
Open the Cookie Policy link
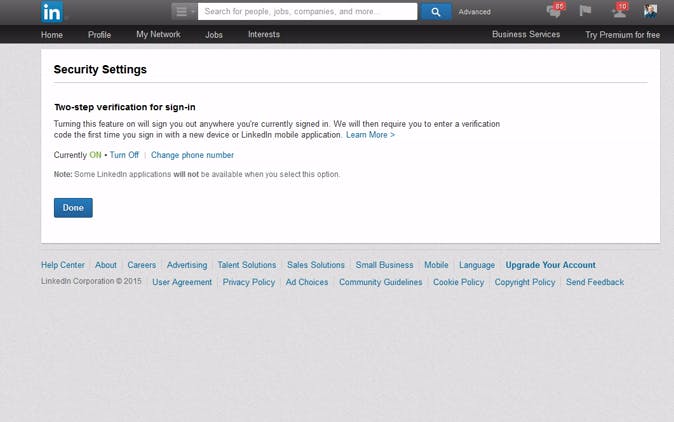click(459, 282)
